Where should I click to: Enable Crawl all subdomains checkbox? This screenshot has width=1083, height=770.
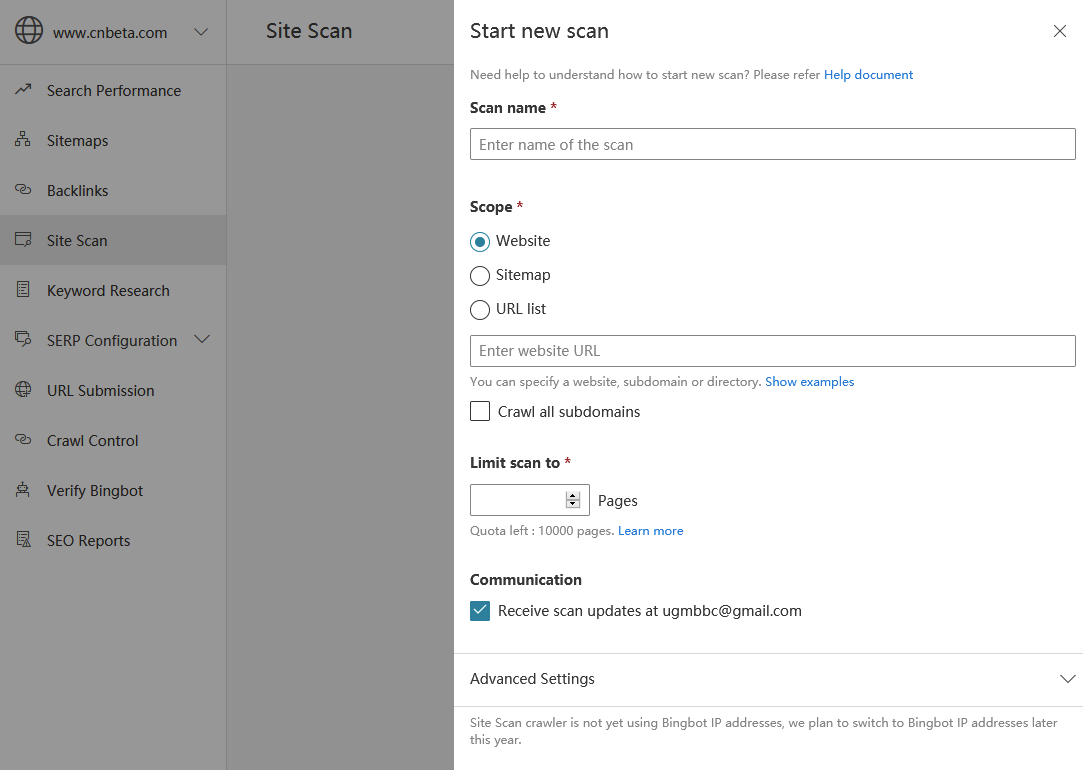tap(480, 412)
